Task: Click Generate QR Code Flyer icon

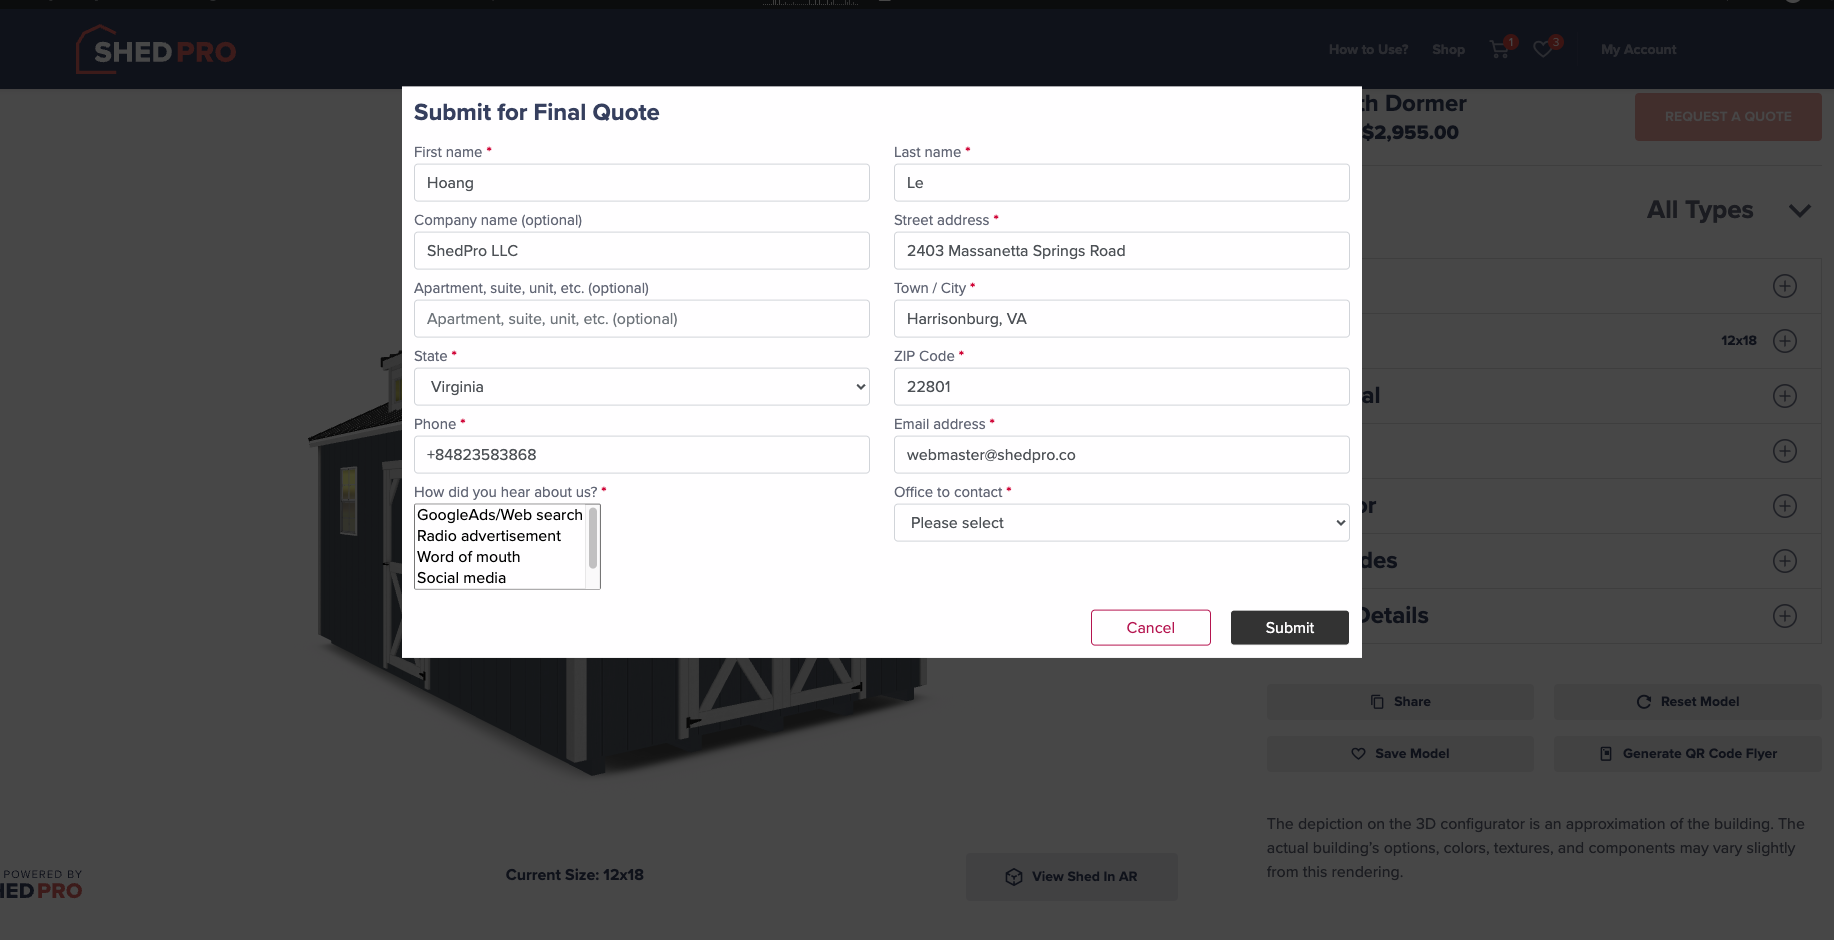Action: click(x=1606, y=754)
